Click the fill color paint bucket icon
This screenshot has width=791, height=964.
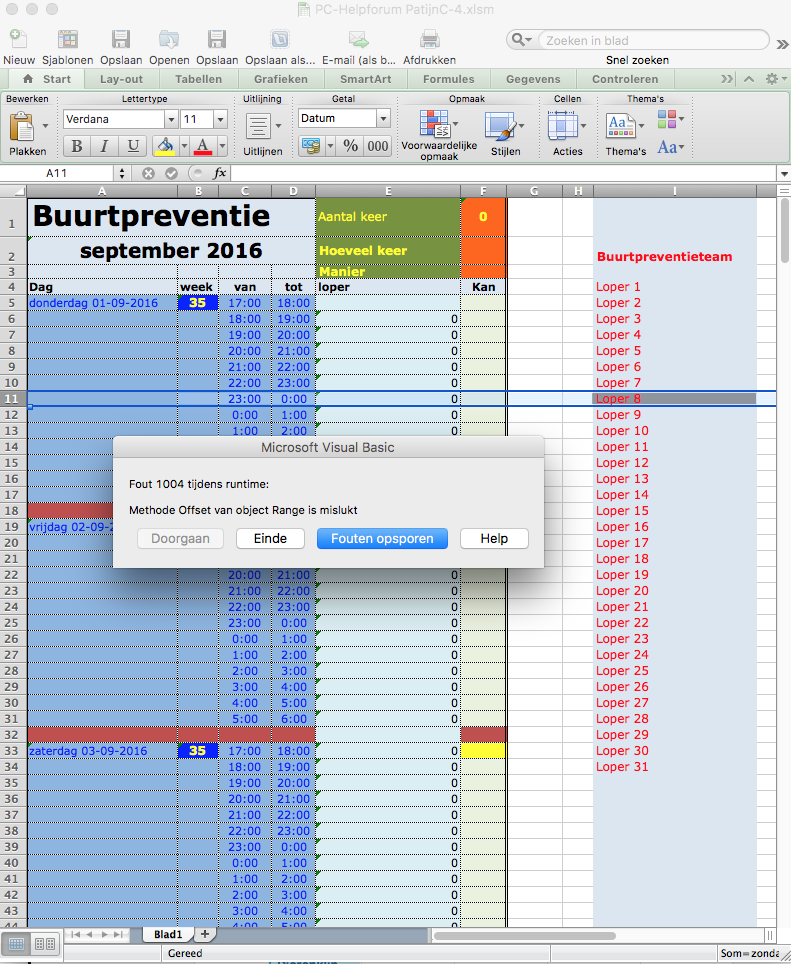click(x=165, y=146)
